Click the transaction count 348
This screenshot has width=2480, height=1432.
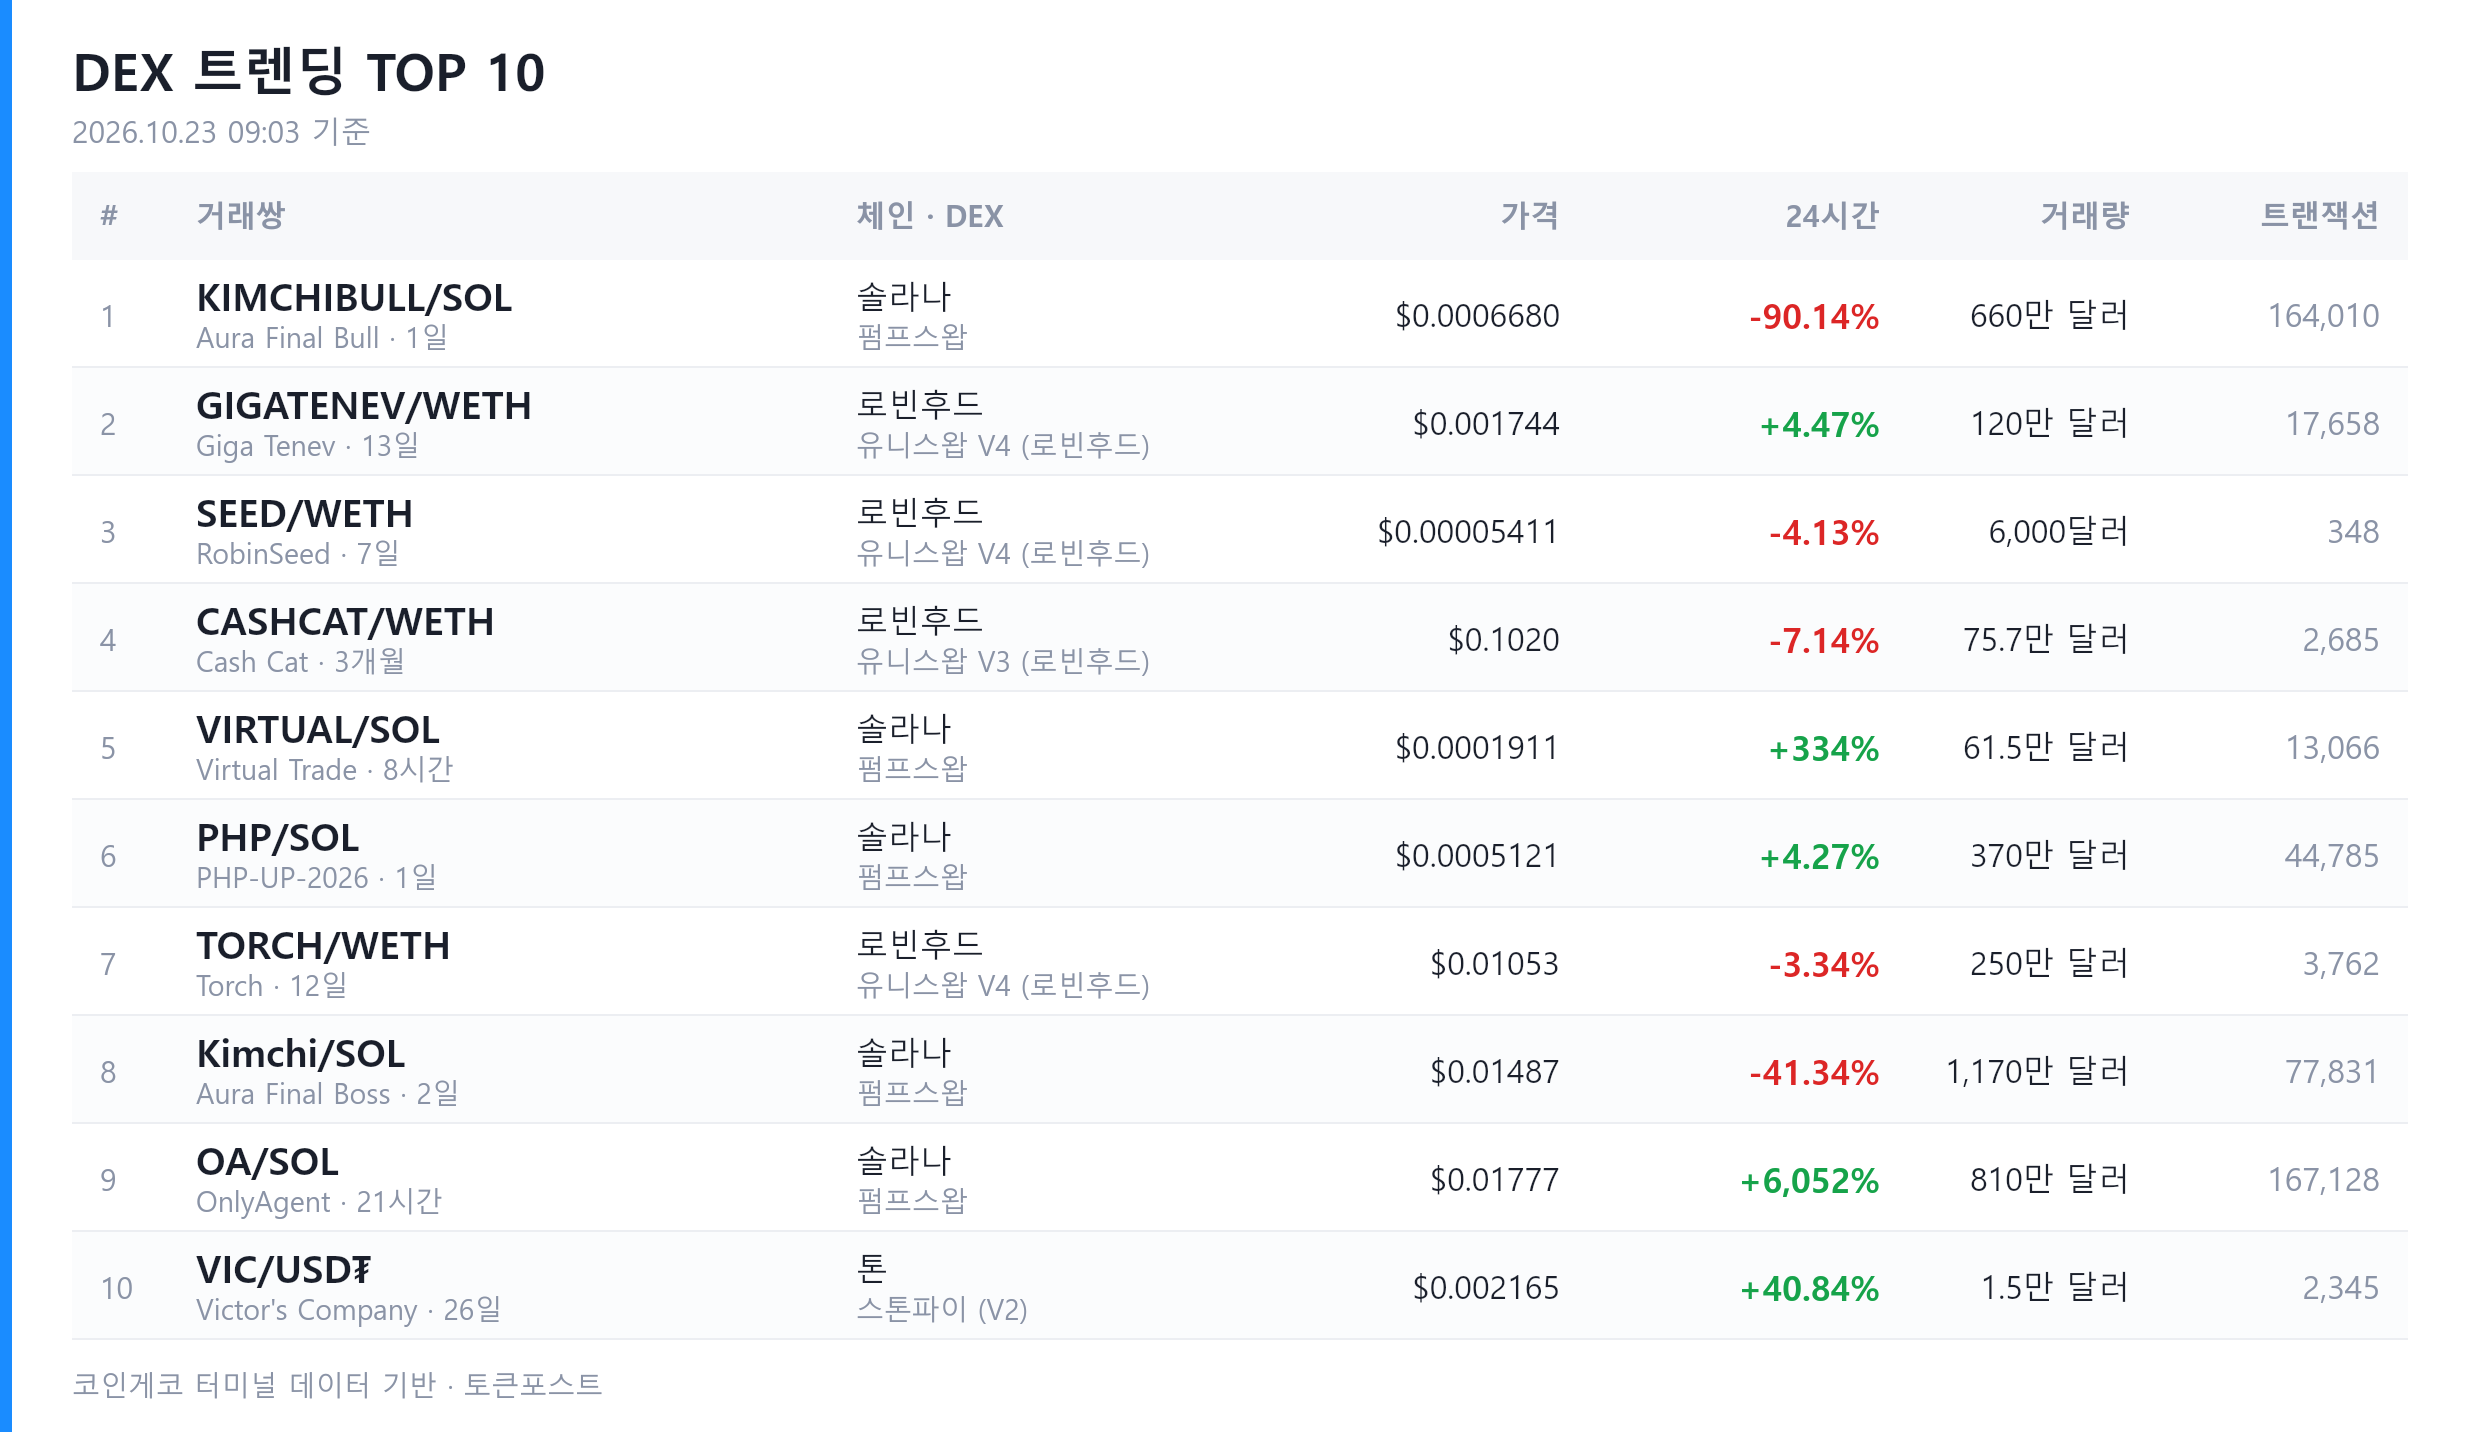[x=2354, y=532]
